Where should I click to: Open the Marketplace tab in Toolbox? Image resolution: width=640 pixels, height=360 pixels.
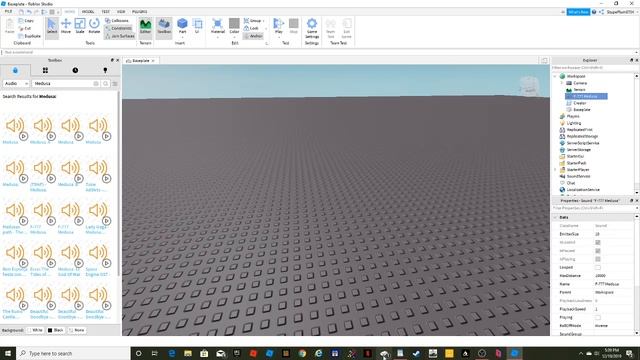(x=15, y=70)
